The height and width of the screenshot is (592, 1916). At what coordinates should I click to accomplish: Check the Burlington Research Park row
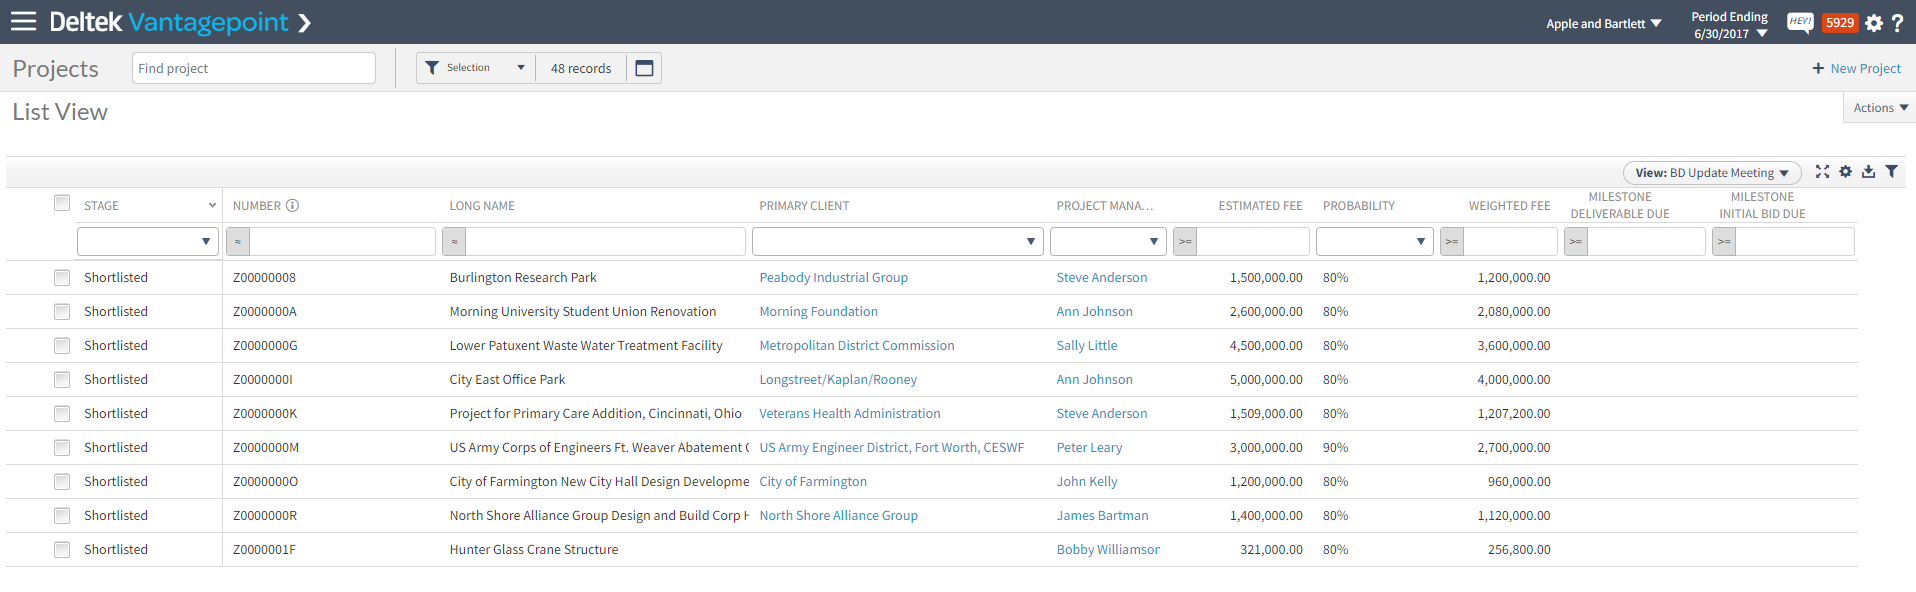(x=62, y=277)
